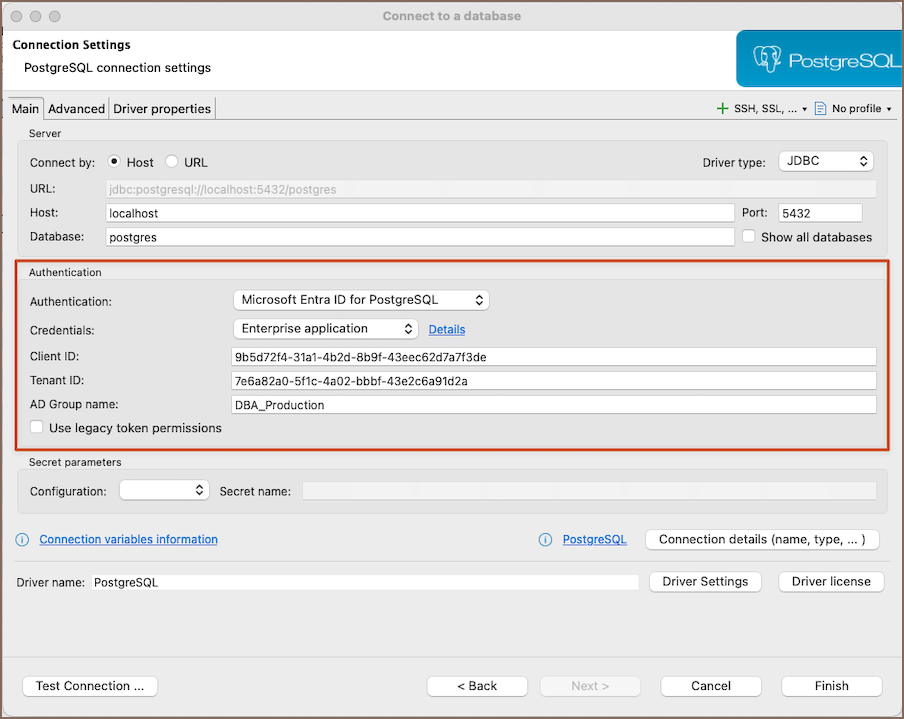Toggle Use legacy token permissions checkbox
Image resolution: width=904 pixels, height=719 pixels.
tap(37, 428)
